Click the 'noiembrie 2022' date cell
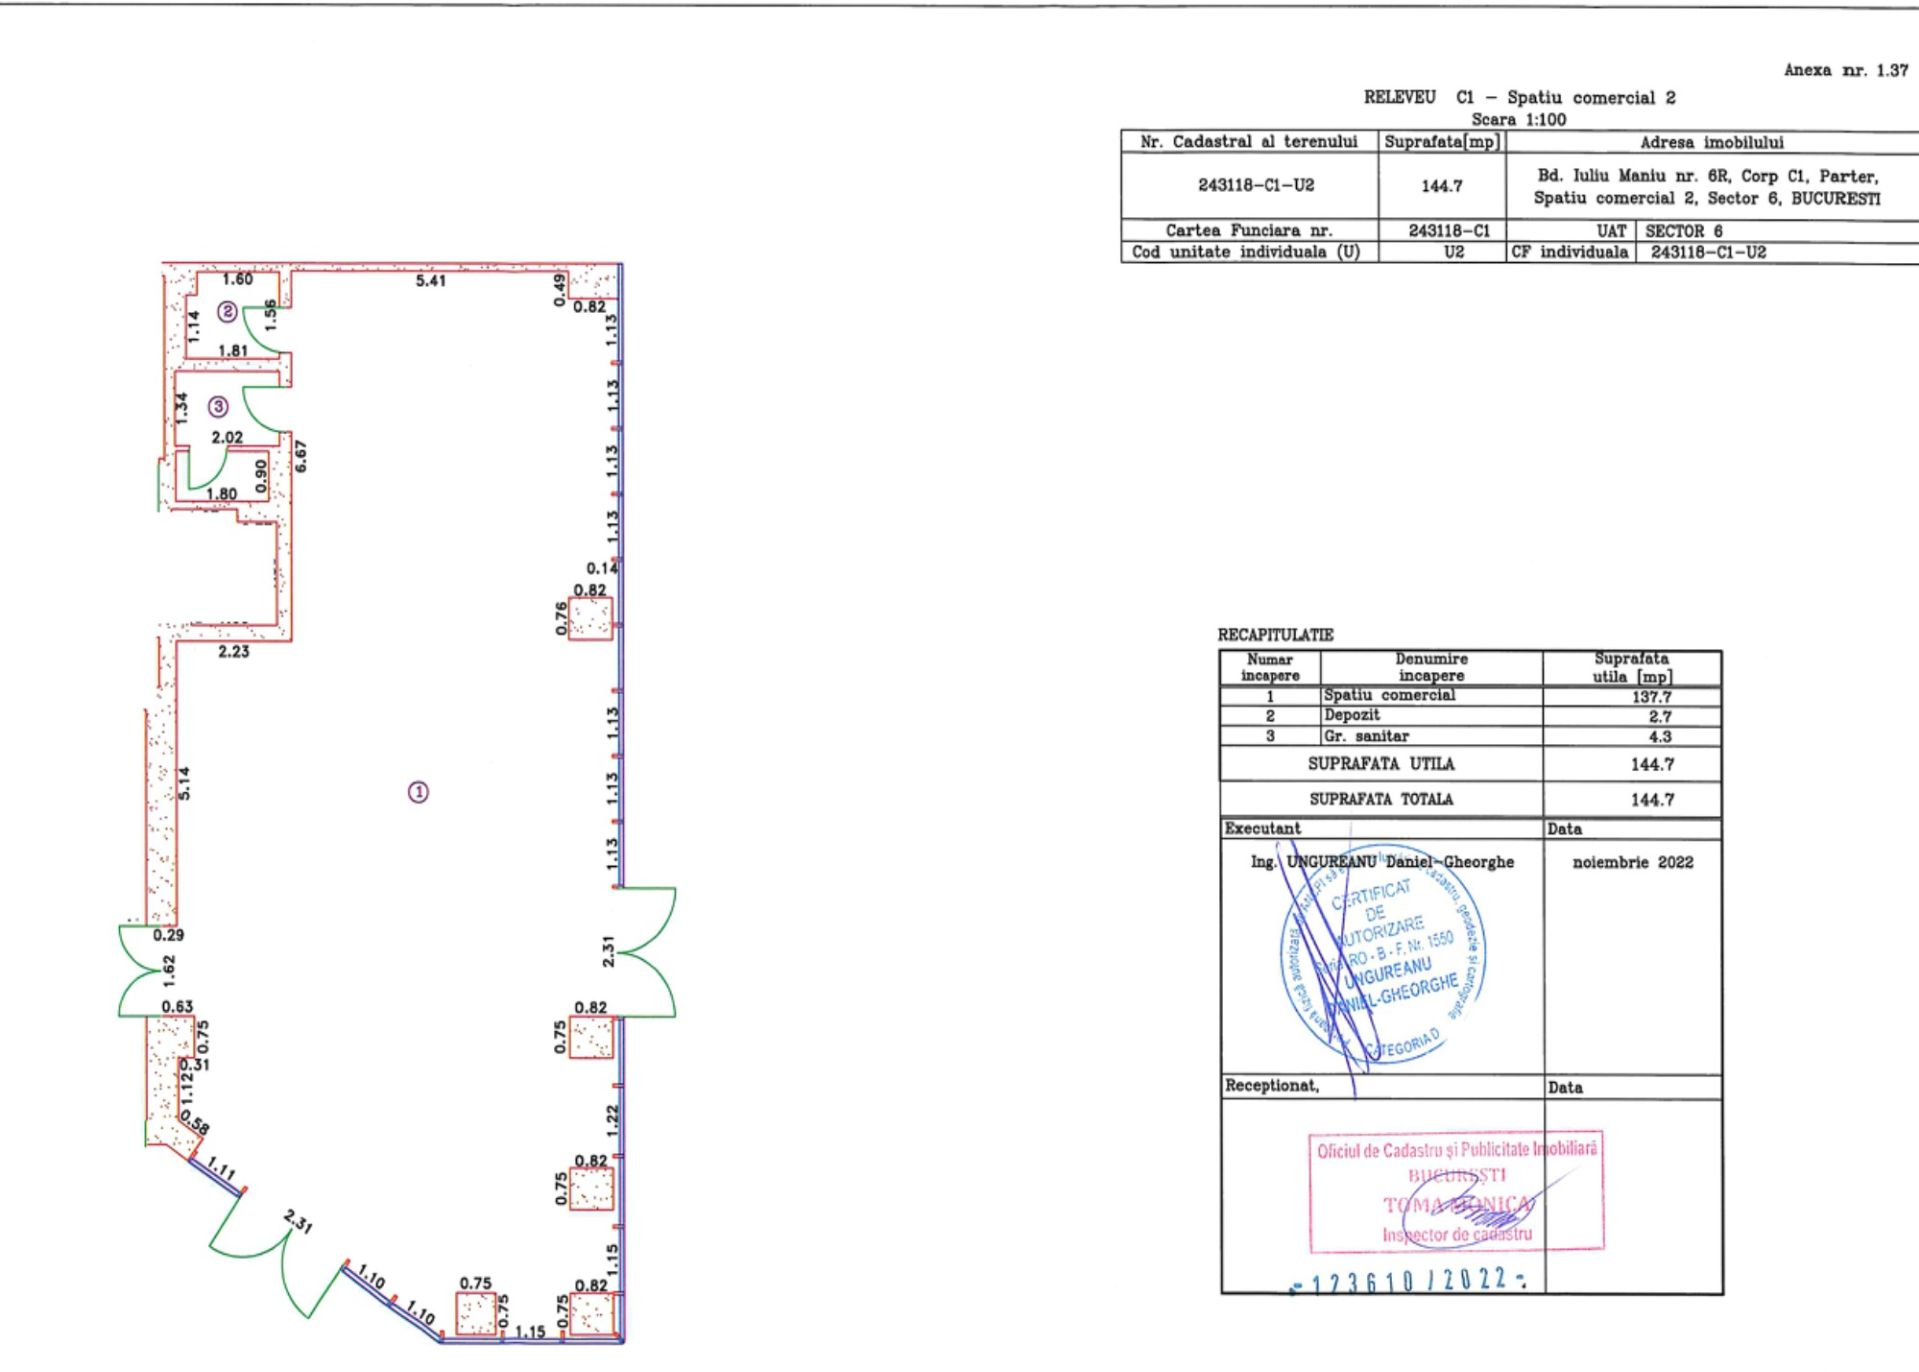The height and width of the screenshot is (1372, 1919). tap(1632, 863)
